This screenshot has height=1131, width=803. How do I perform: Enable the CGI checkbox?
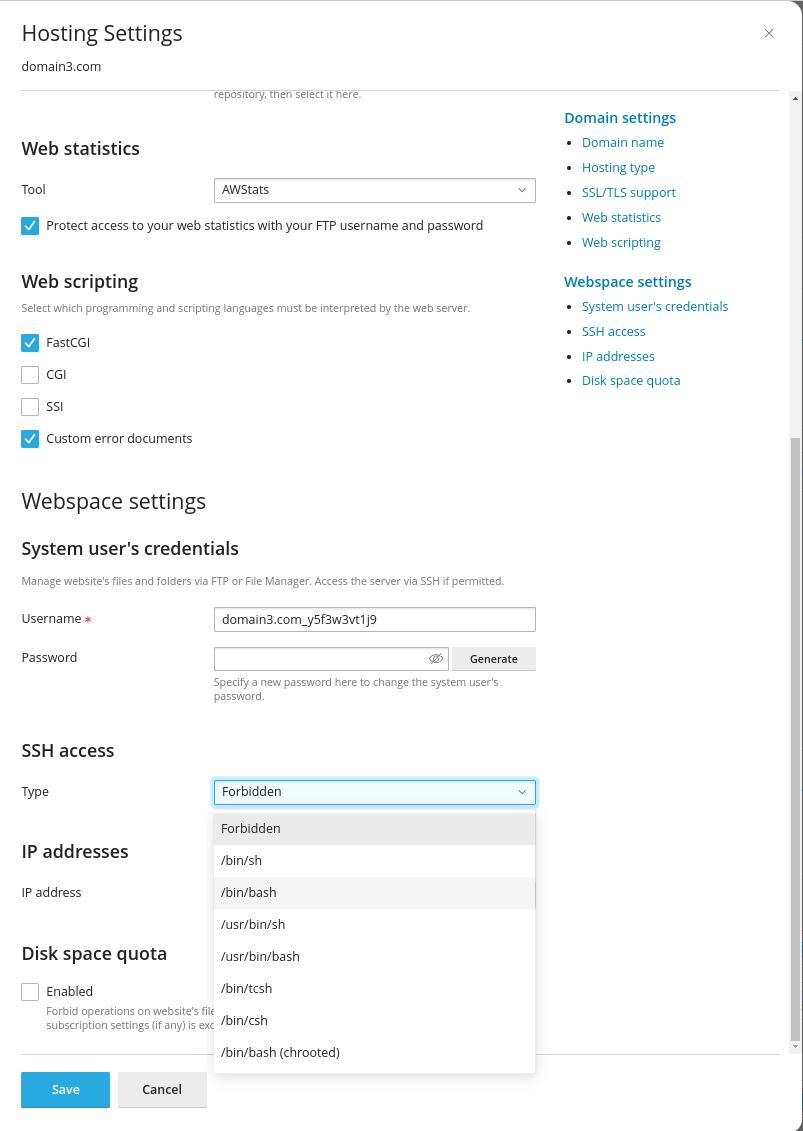click(30, 374)
